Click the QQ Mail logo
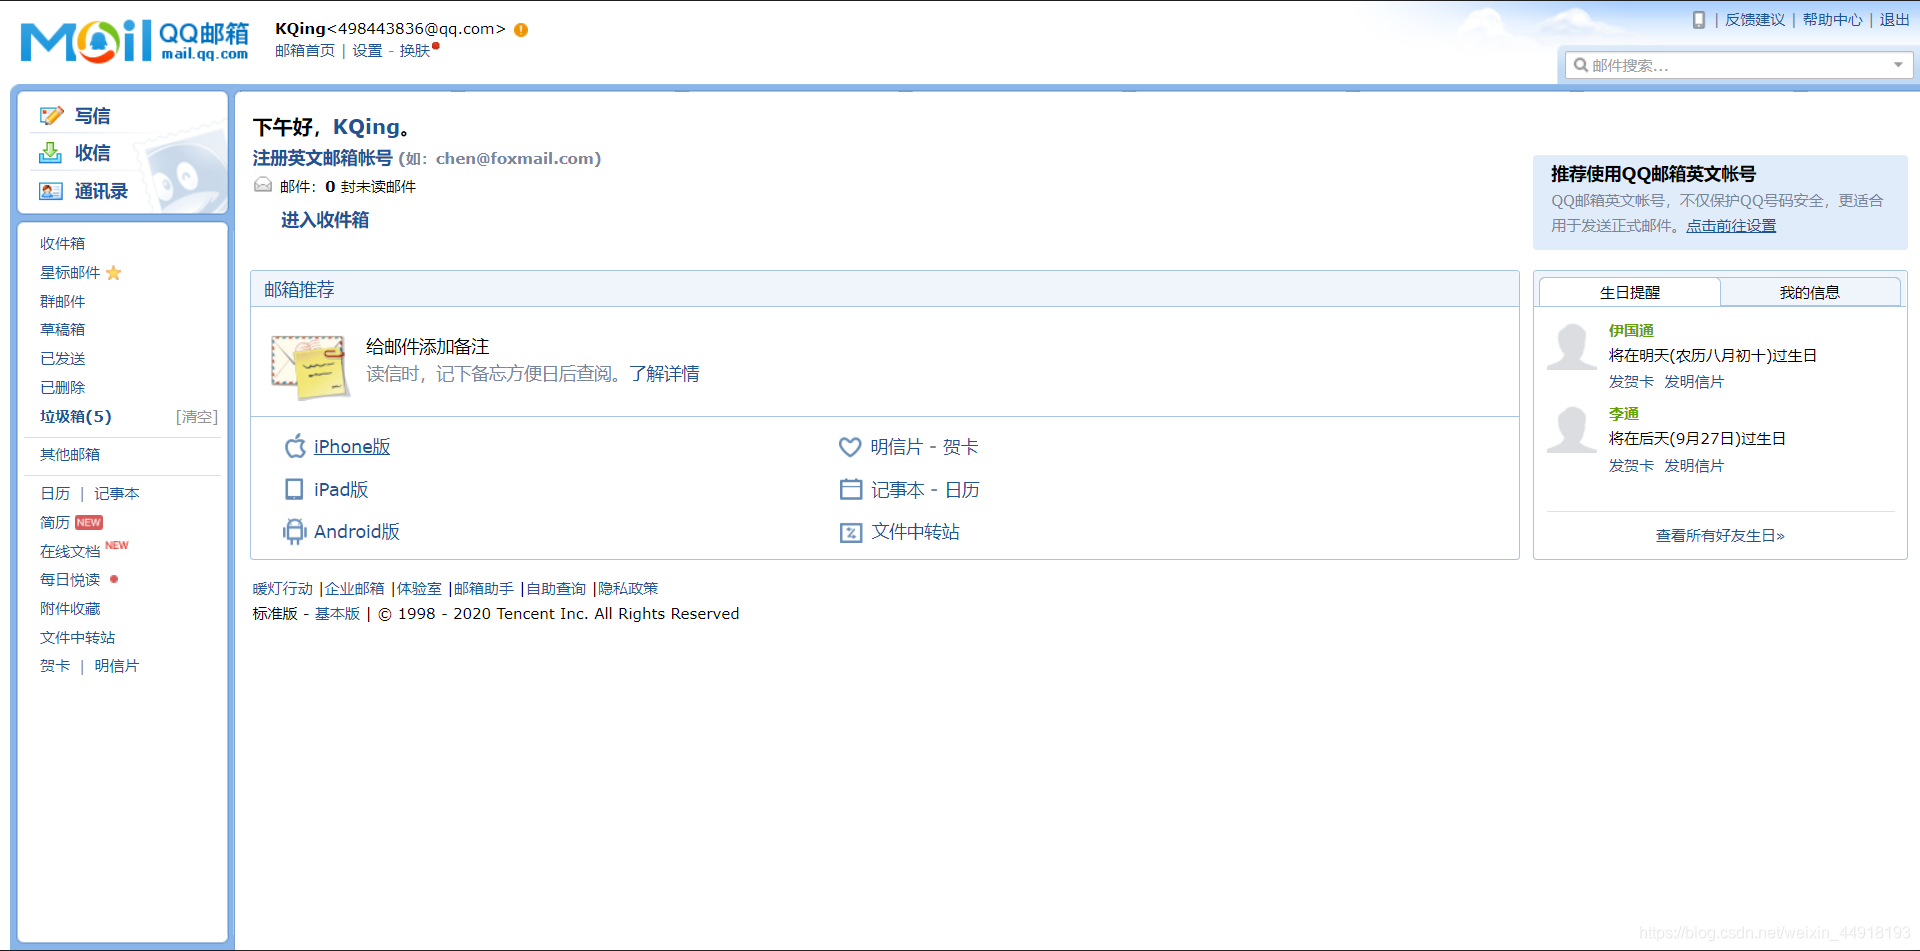The height and width of the screenshot is (951, 1920). 135,42
